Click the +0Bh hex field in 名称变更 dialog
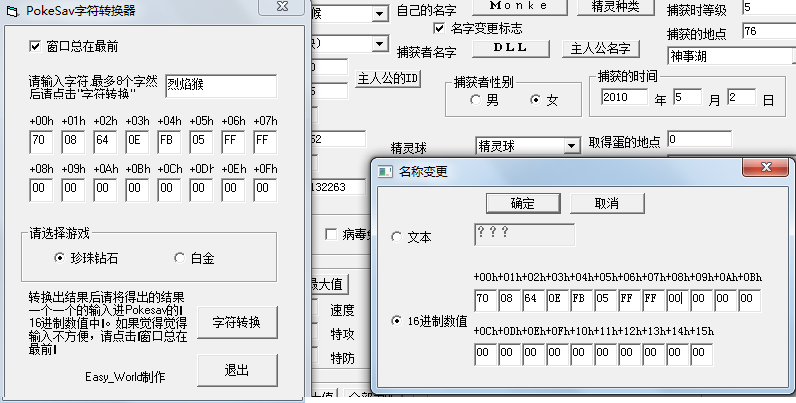796x403 pixels. (x=749, y=300)
